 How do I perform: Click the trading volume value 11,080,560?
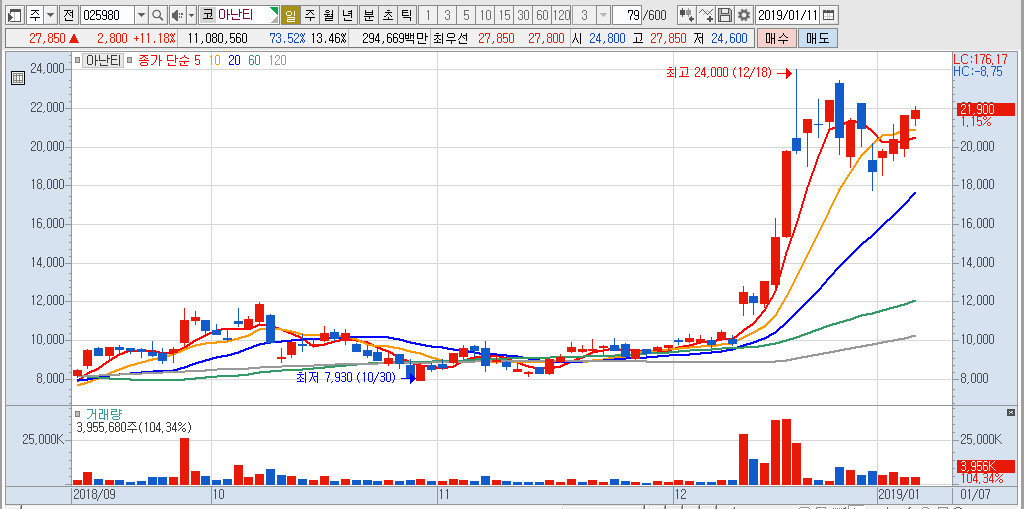click(x=217, y=39)
